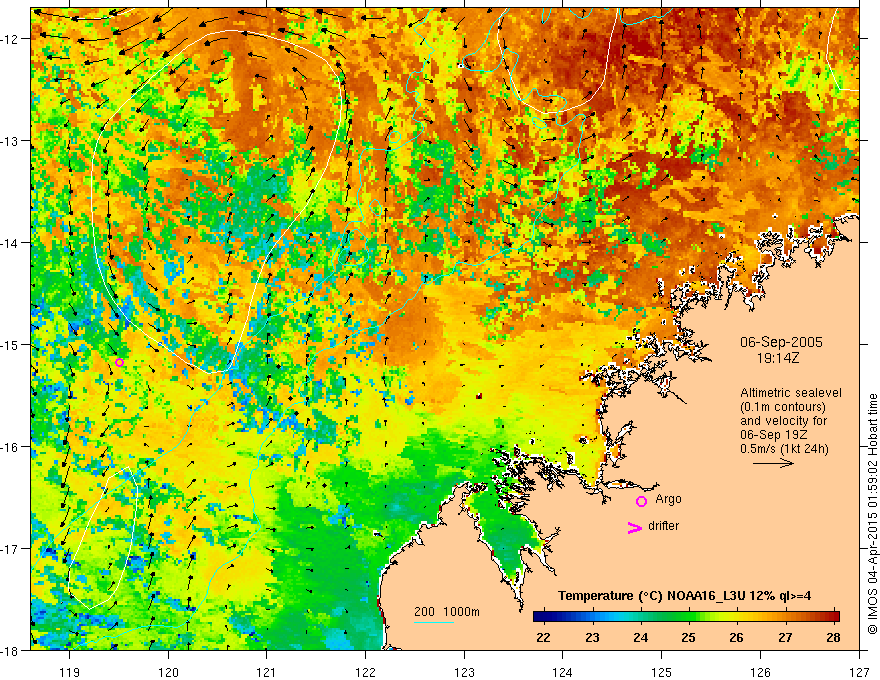Click the longitude axis label '121'
The width and height of the screenshot is (880, 680).
pos(267,672)
